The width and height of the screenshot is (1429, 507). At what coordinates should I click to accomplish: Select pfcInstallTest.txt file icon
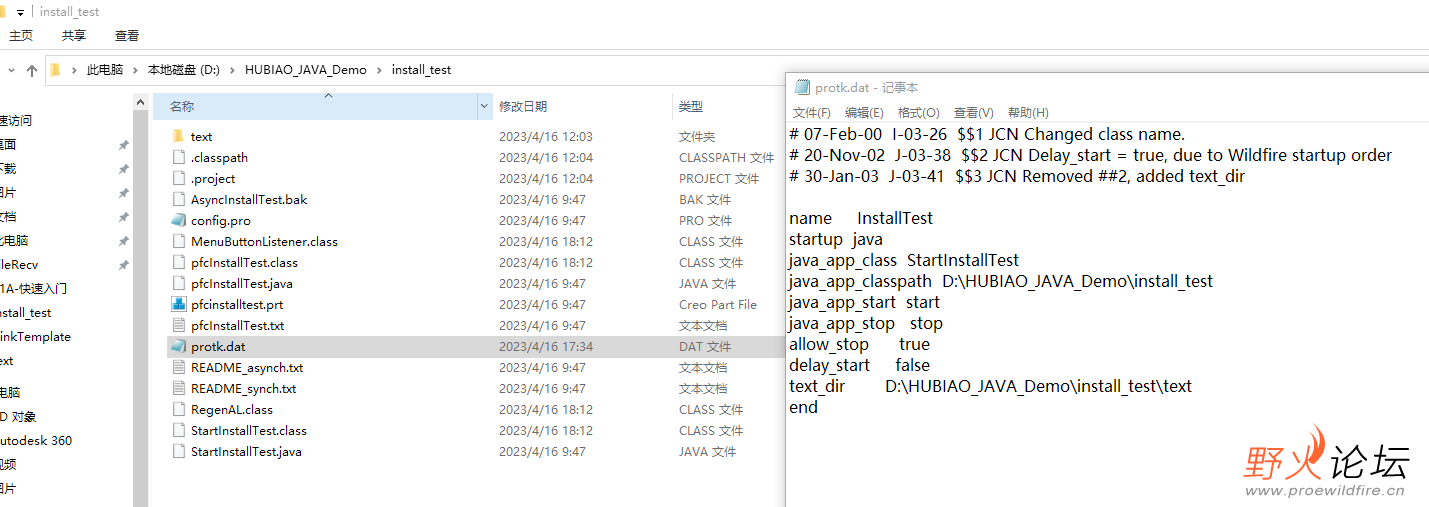[178, 325]
